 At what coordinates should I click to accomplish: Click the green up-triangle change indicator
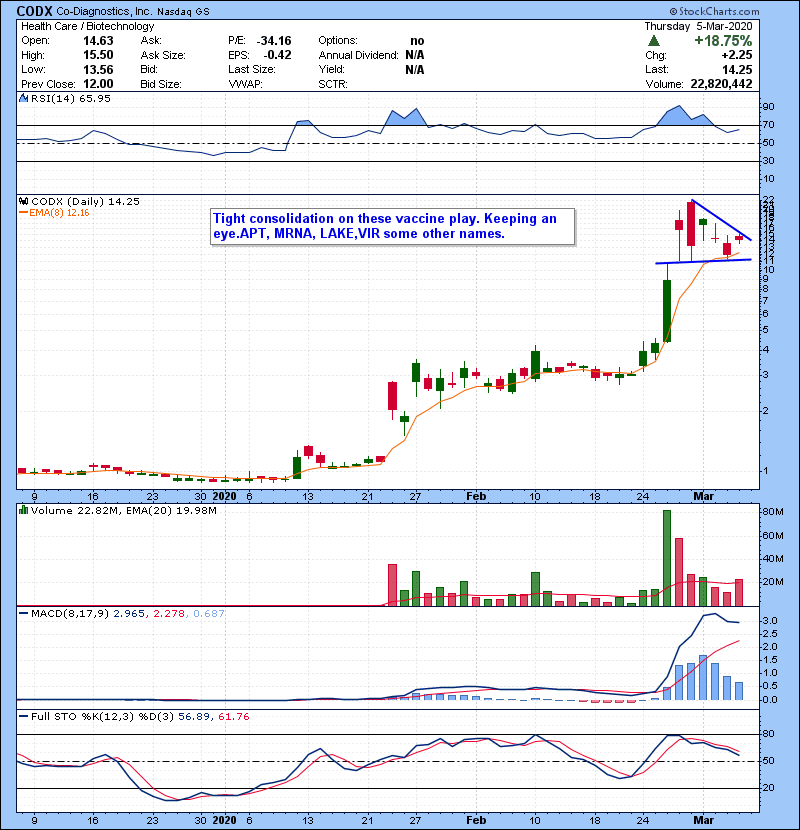[654, 41]
